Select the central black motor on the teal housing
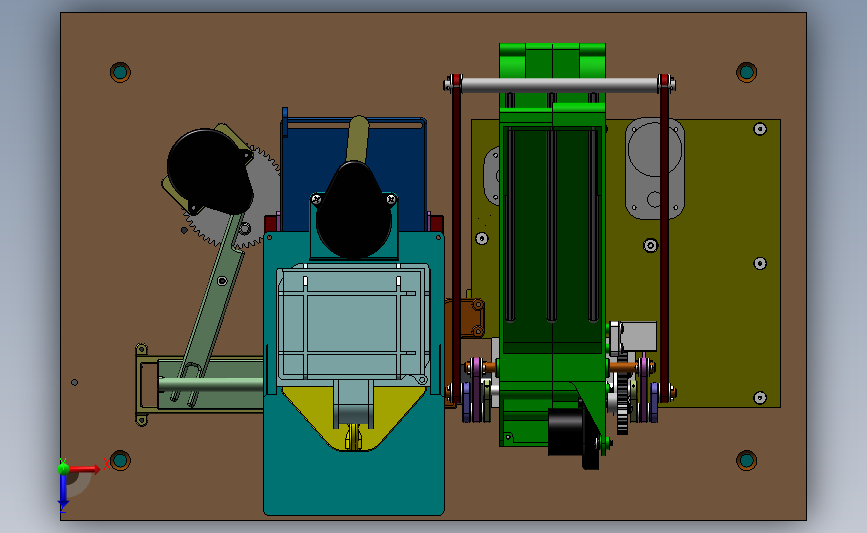Viewport: 867px width, 533px height. pyautogui.click(x=354, y=211)
